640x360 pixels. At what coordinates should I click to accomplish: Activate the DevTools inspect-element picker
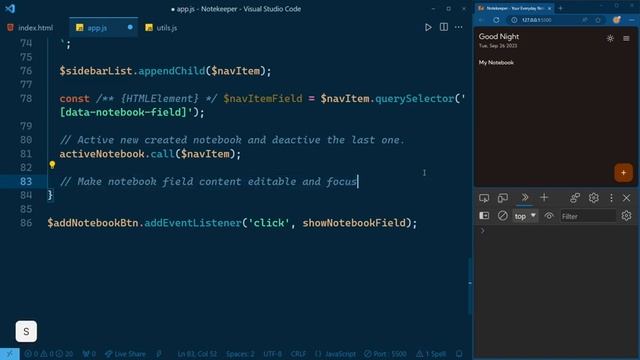coord(484,198)
